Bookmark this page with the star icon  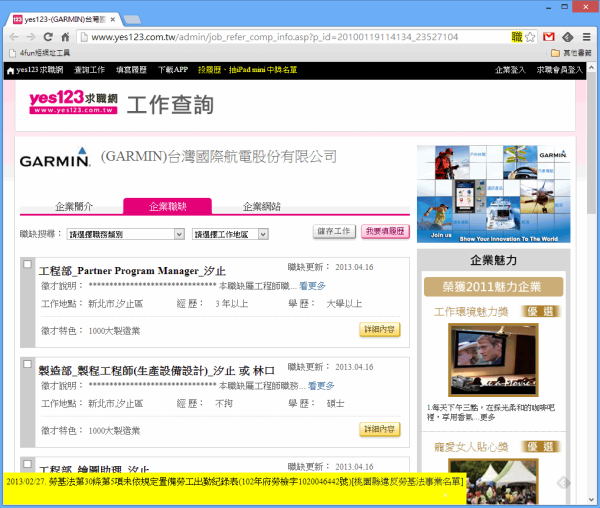[530, 37]
